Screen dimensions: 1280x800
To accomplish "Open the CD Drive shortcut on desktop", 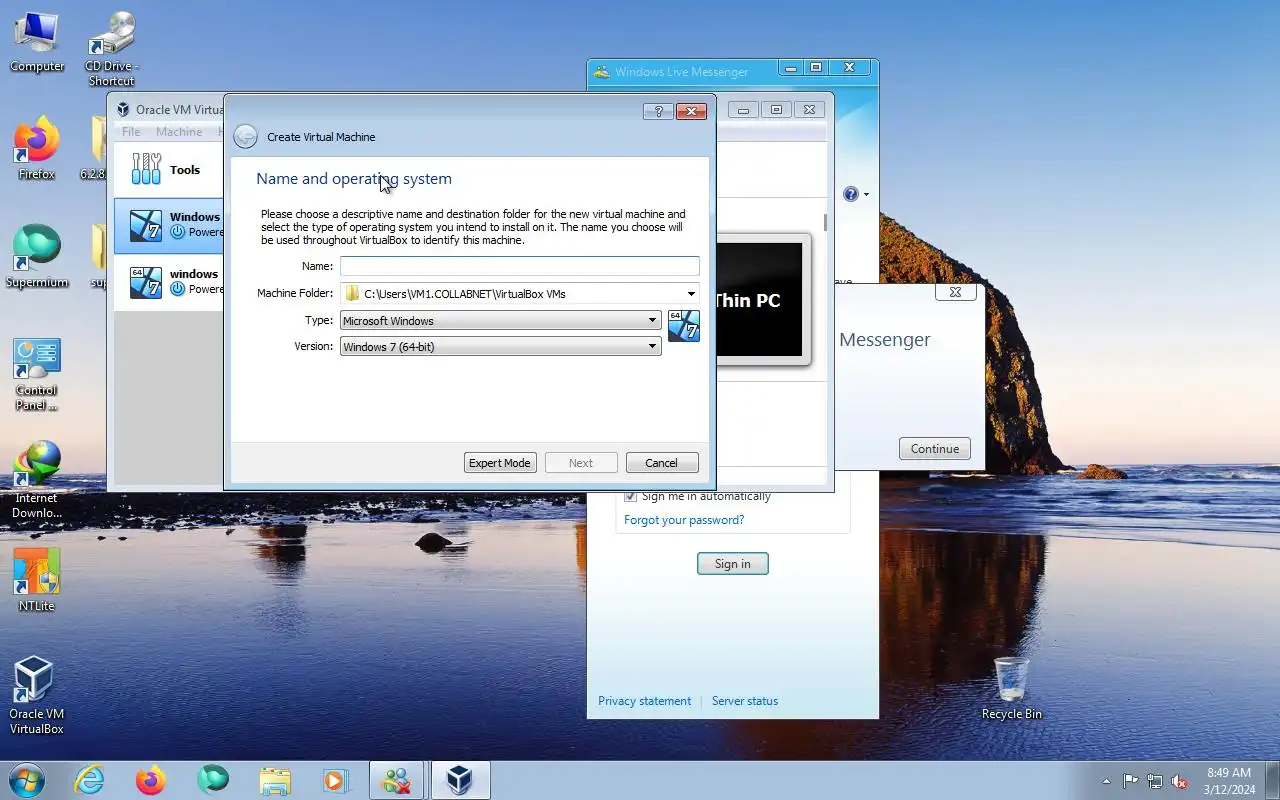I will (x=110, y=48).
